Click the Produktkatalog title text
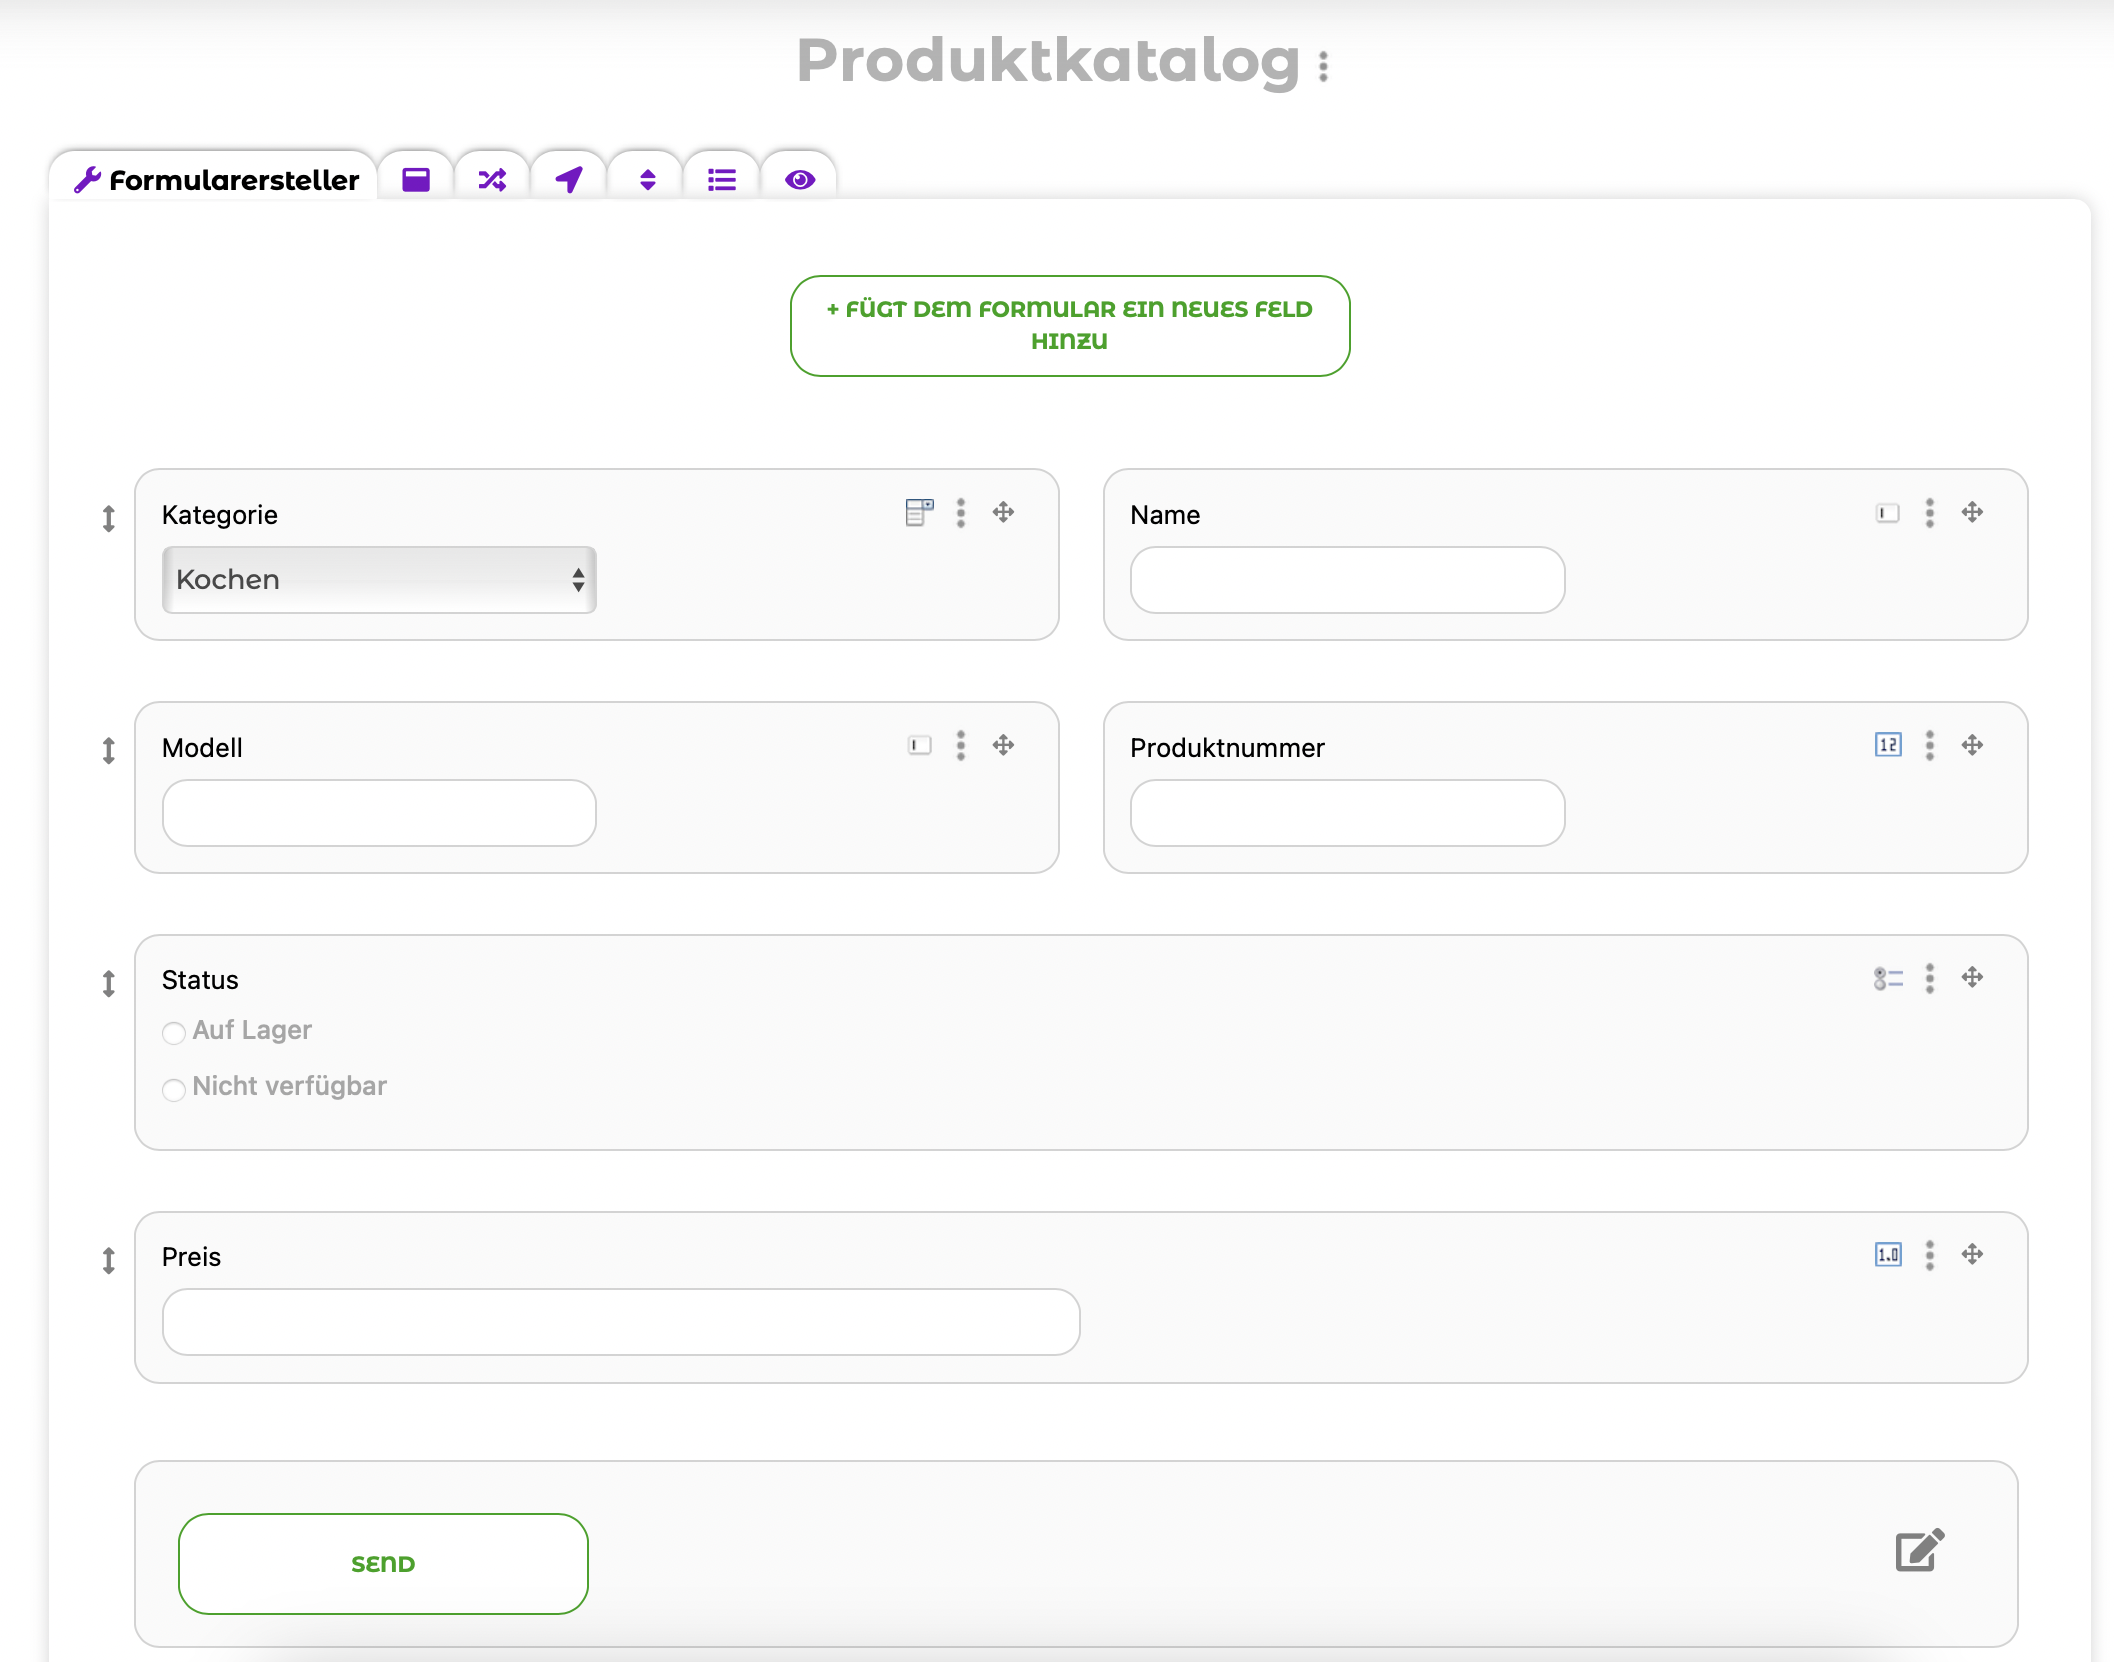The height and width of the screenshot is (1662, 2114). tap(1048, 62)
